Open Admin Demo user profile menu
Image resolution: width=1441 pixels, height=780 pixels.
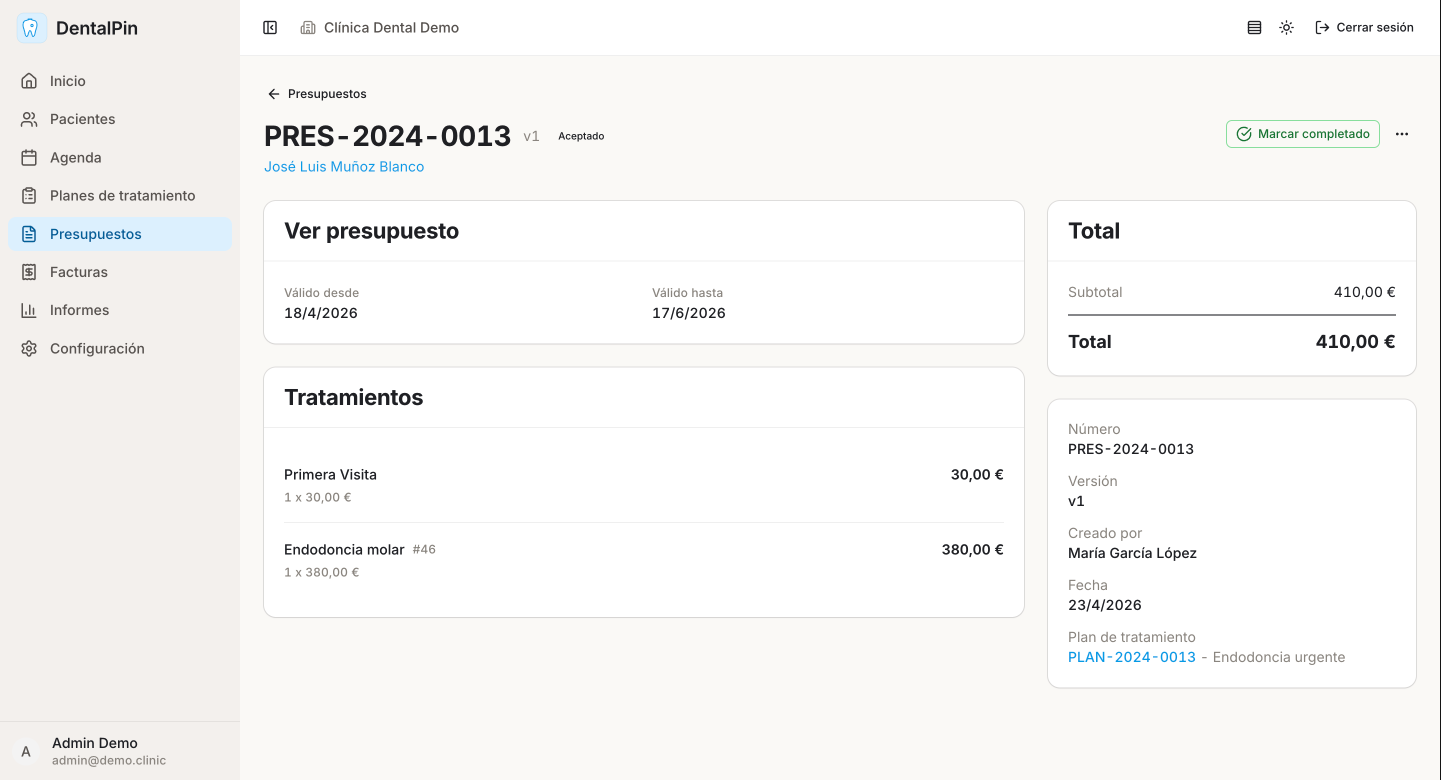tap(95, 751)
